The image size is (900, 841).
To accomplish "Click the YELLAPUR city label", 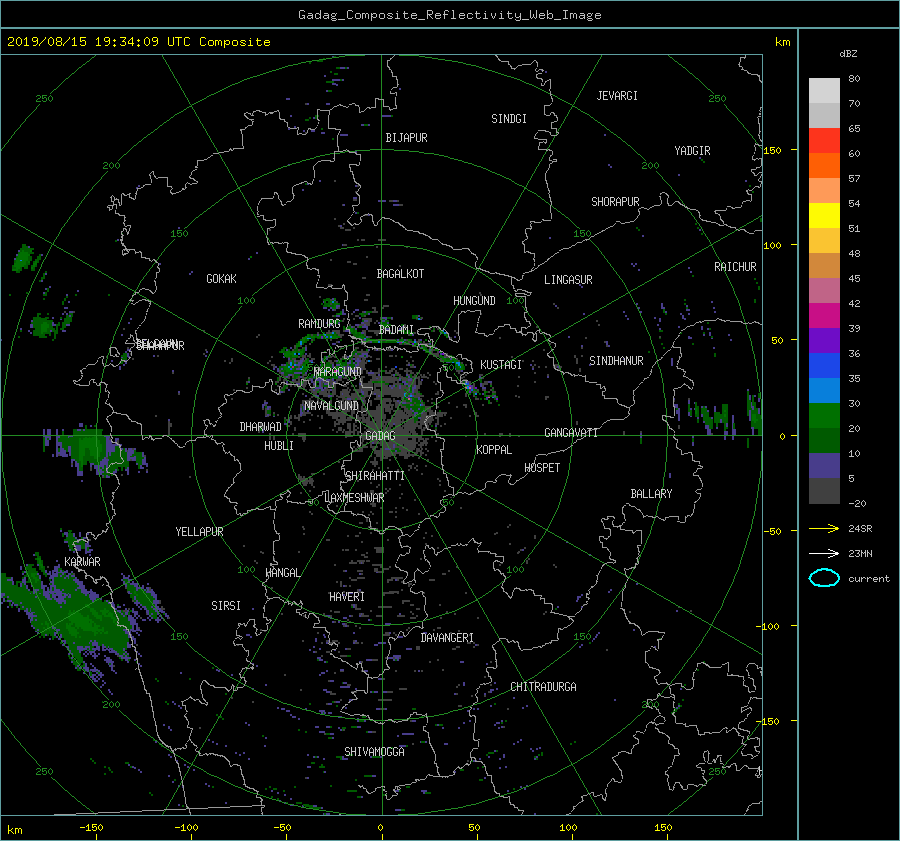I will pos(199,532).
